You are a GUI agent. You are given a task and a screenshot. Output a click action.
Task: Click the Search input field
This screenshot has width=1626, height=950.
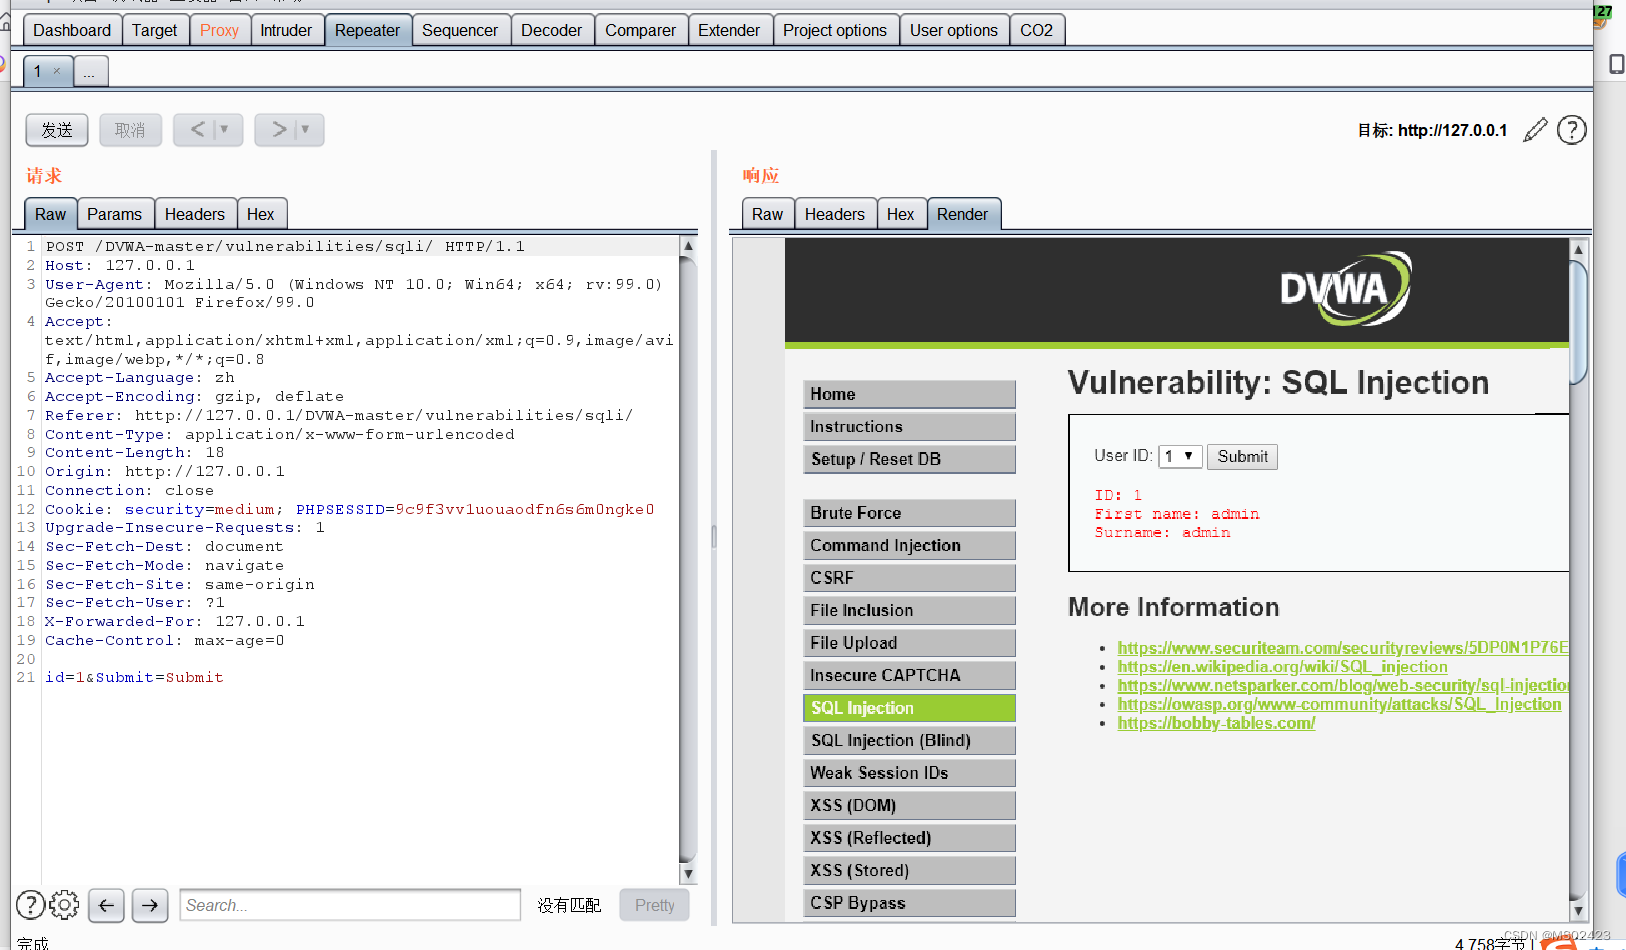(350, 905)
